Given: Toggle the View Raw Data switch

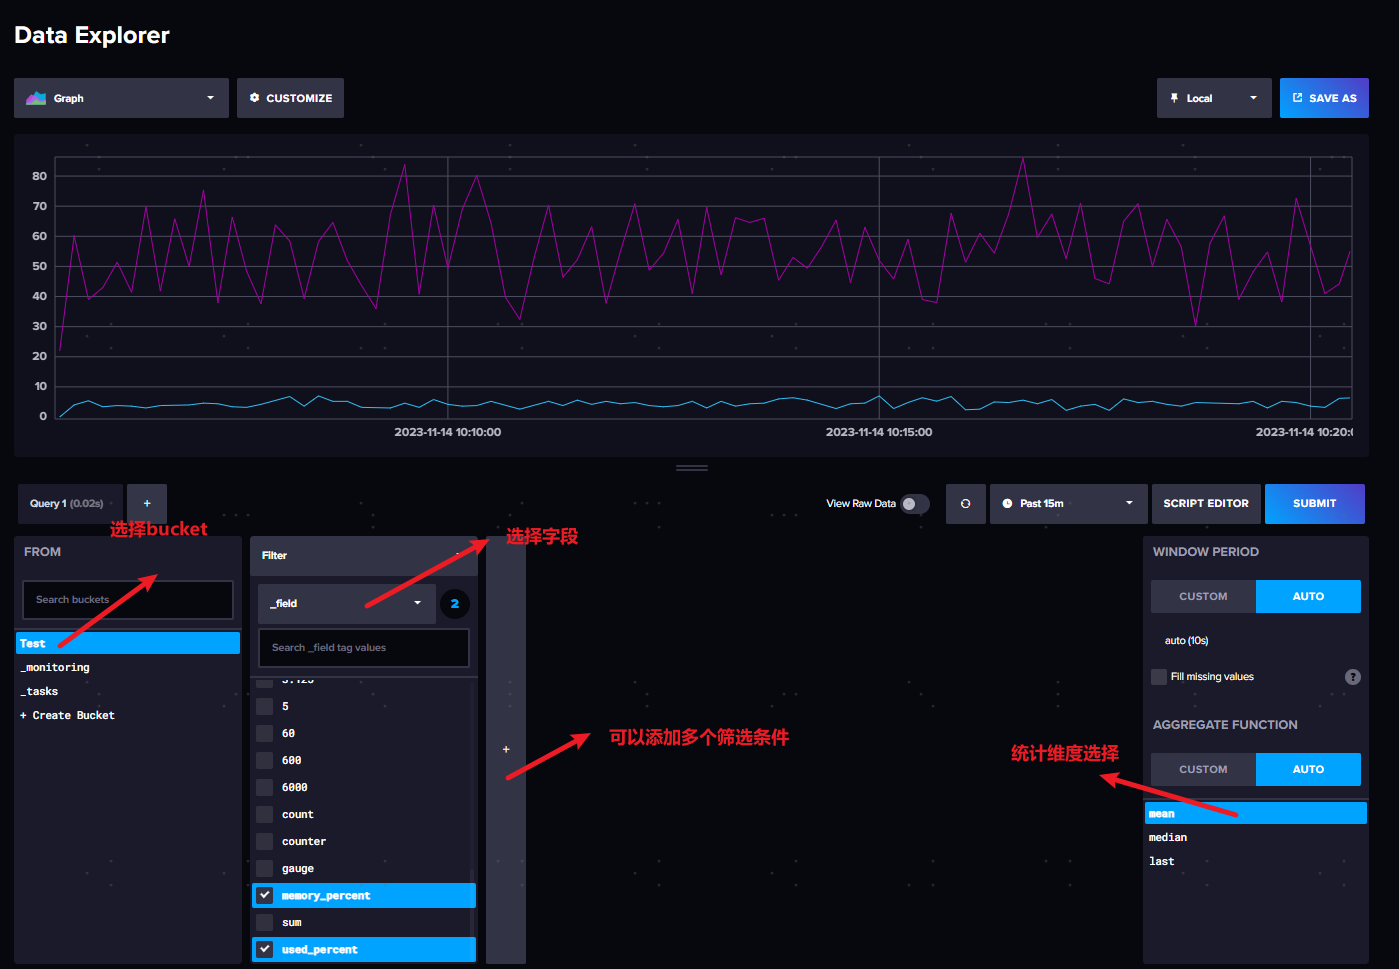Looking at the screenshot, I should pyautogui.click(x=913, y=503).
